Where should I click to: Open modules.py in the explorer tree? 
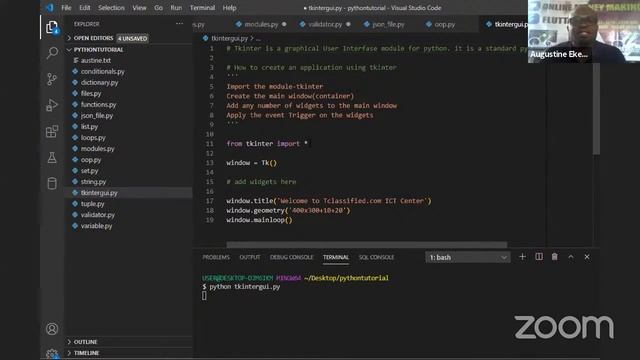(129, 149)
